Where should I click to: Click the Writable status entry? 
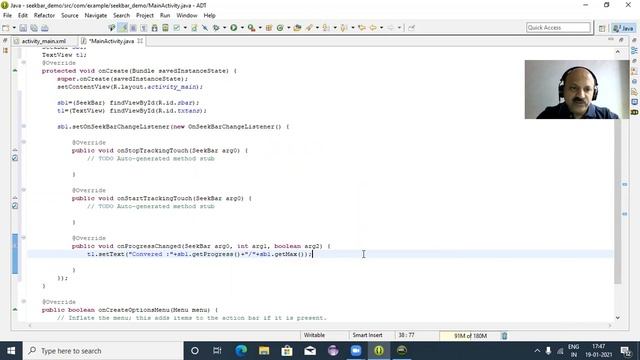tap(314, 335)
